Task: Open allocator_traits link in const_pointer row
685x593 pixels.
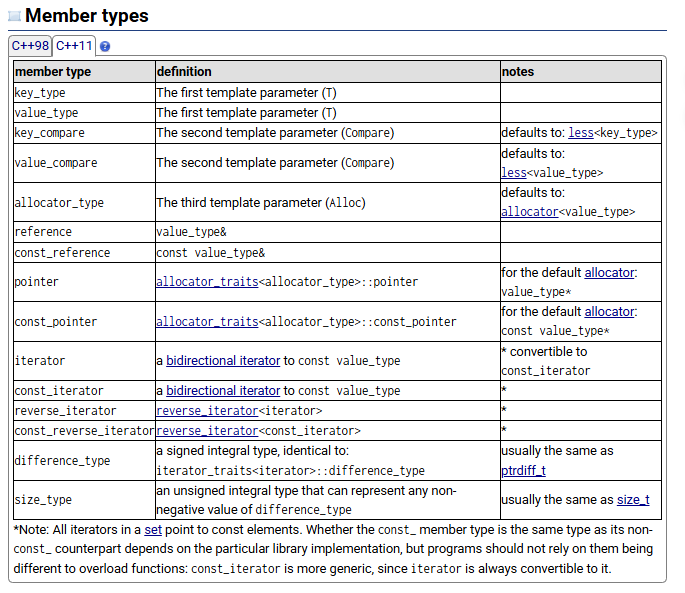Action: (x=208, y=322)
